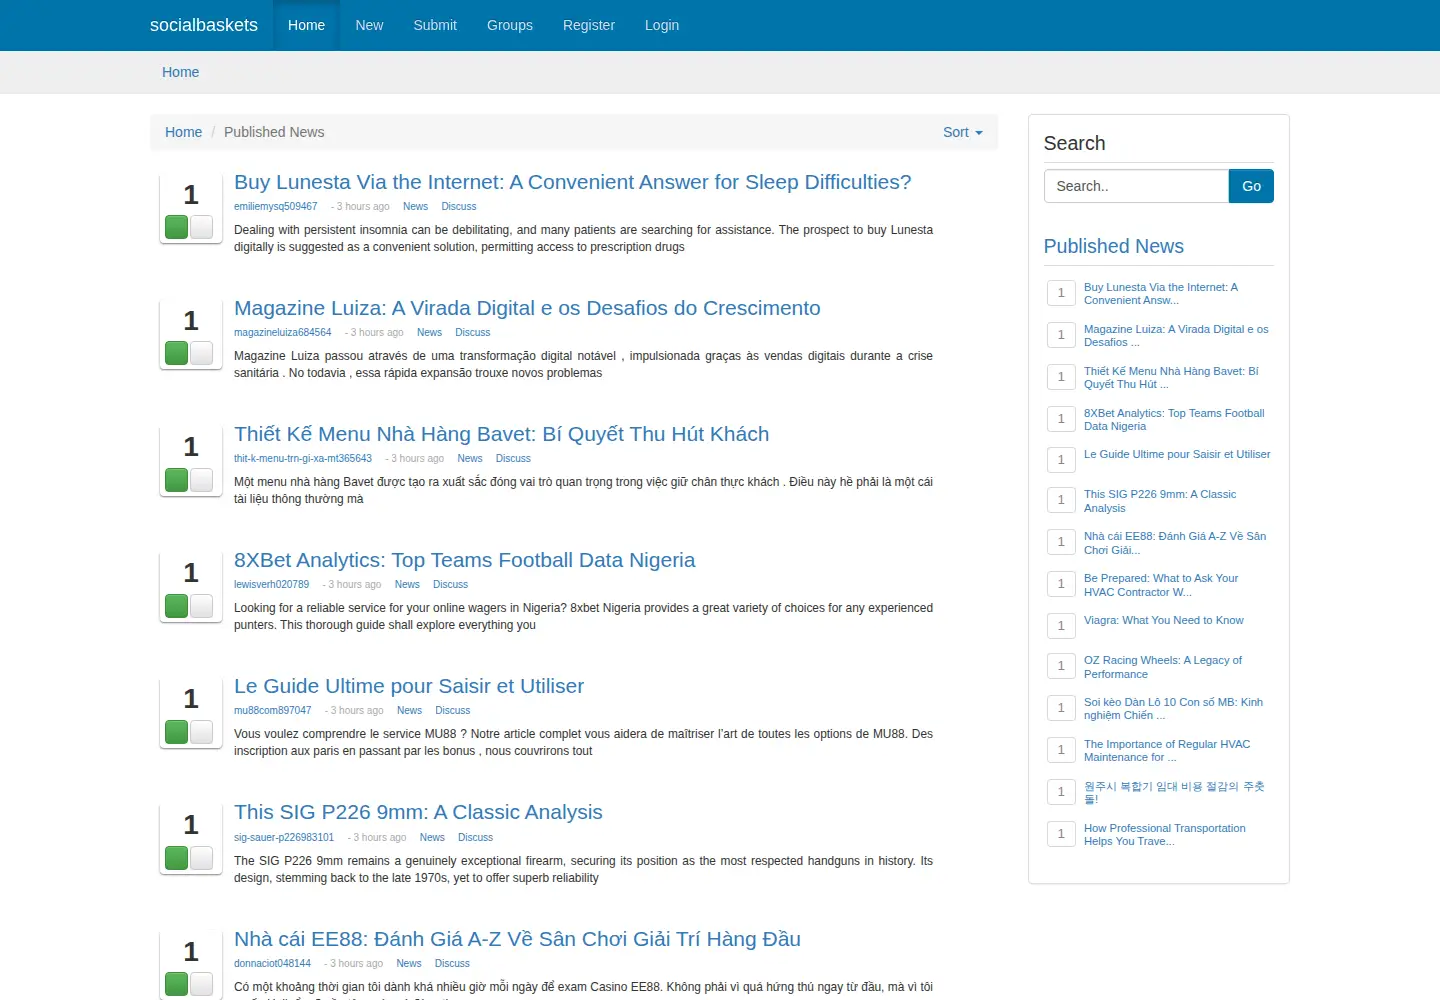Open the Buy Lunesta Via the Internet headline
The image size is (1440, 1000).
tap(573, 182)
